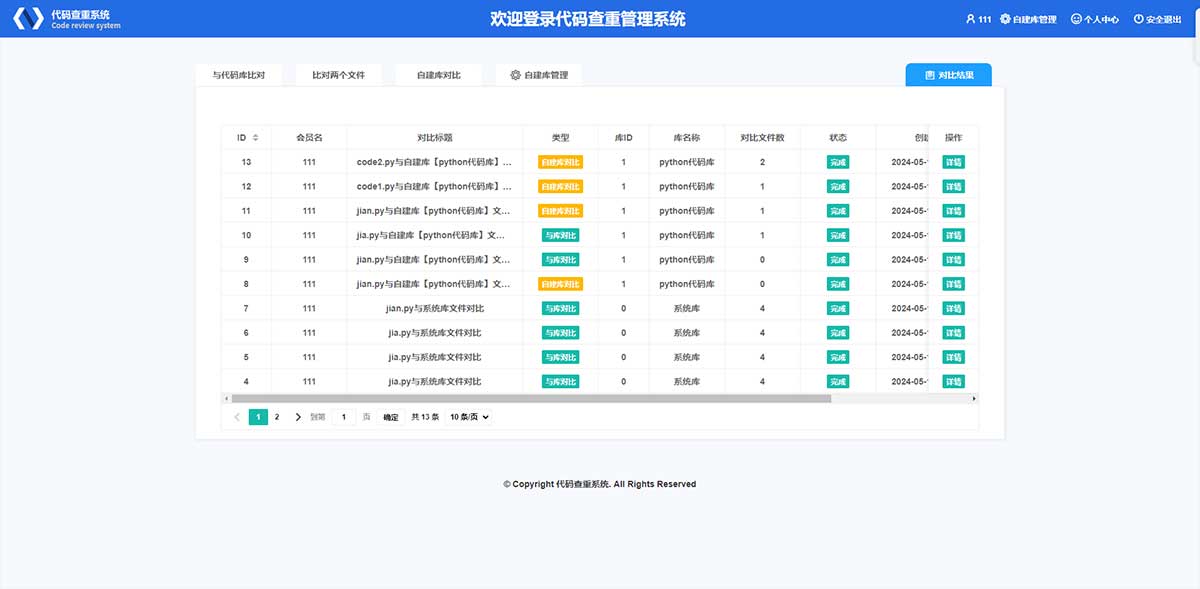Viewport: 1200px width, 589px height.
Task: Open the 10条/页 page size dropdown
Action: (x=469, y=417)
